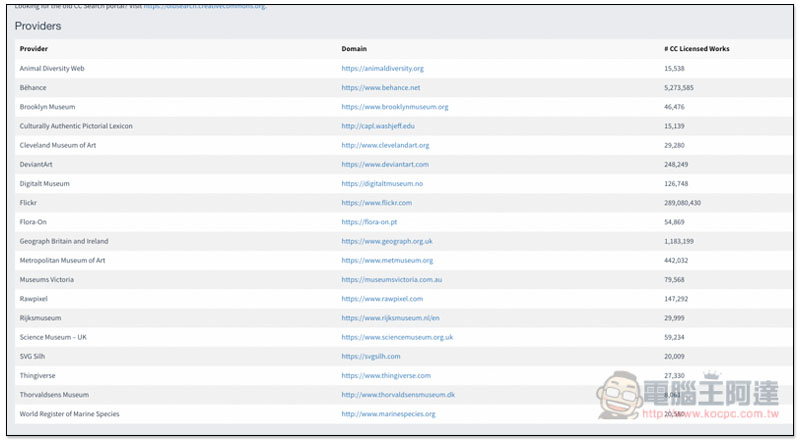800x441 pixels.
Task: Open the thorvaldsensmuseum.dk link
Action: click(398, 395)
